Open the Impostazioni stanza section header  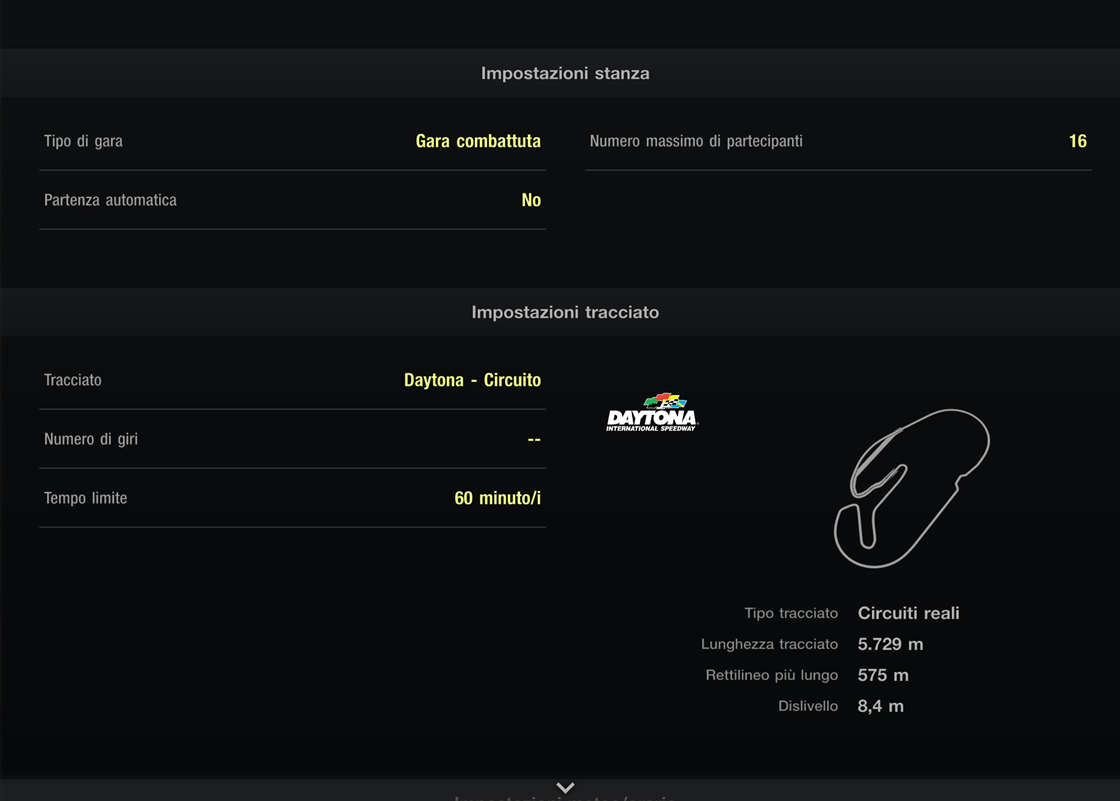coord(565,73)
